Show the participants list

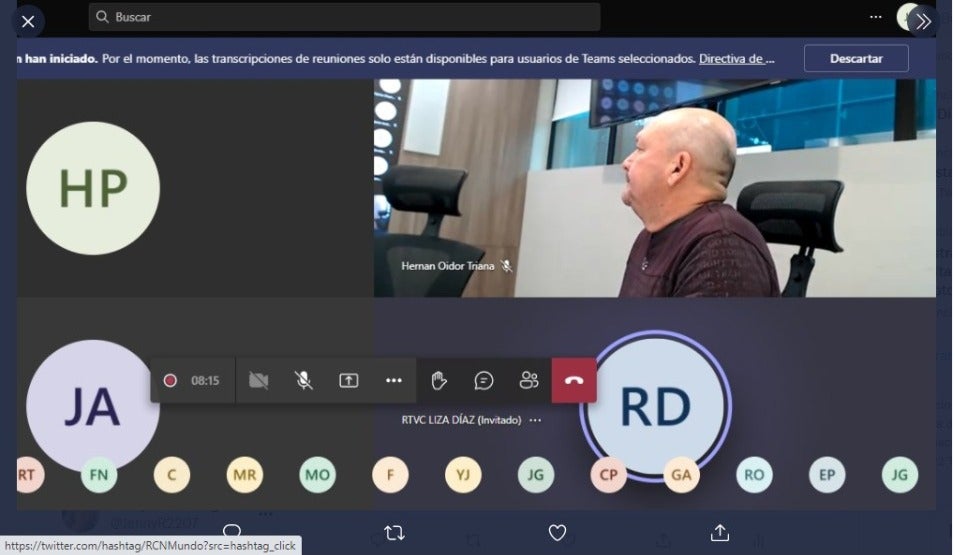529,380
